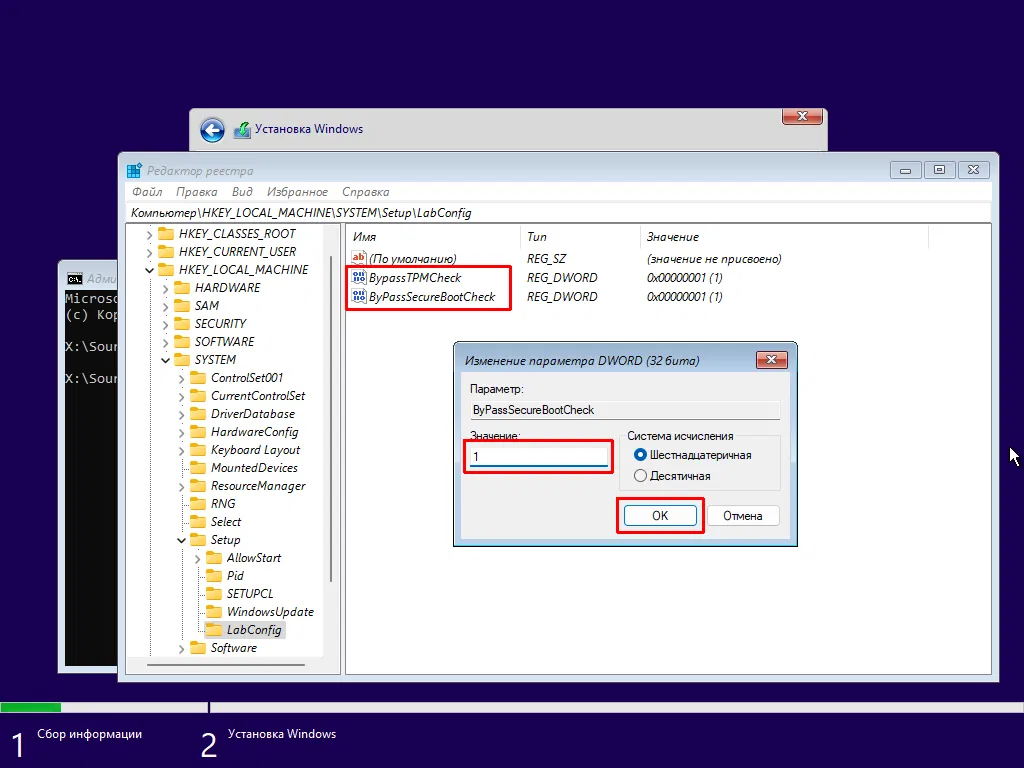Click the registry tree vertical scrollbar
Viewport: 1024px width, 768px height.
coord(331,418)
